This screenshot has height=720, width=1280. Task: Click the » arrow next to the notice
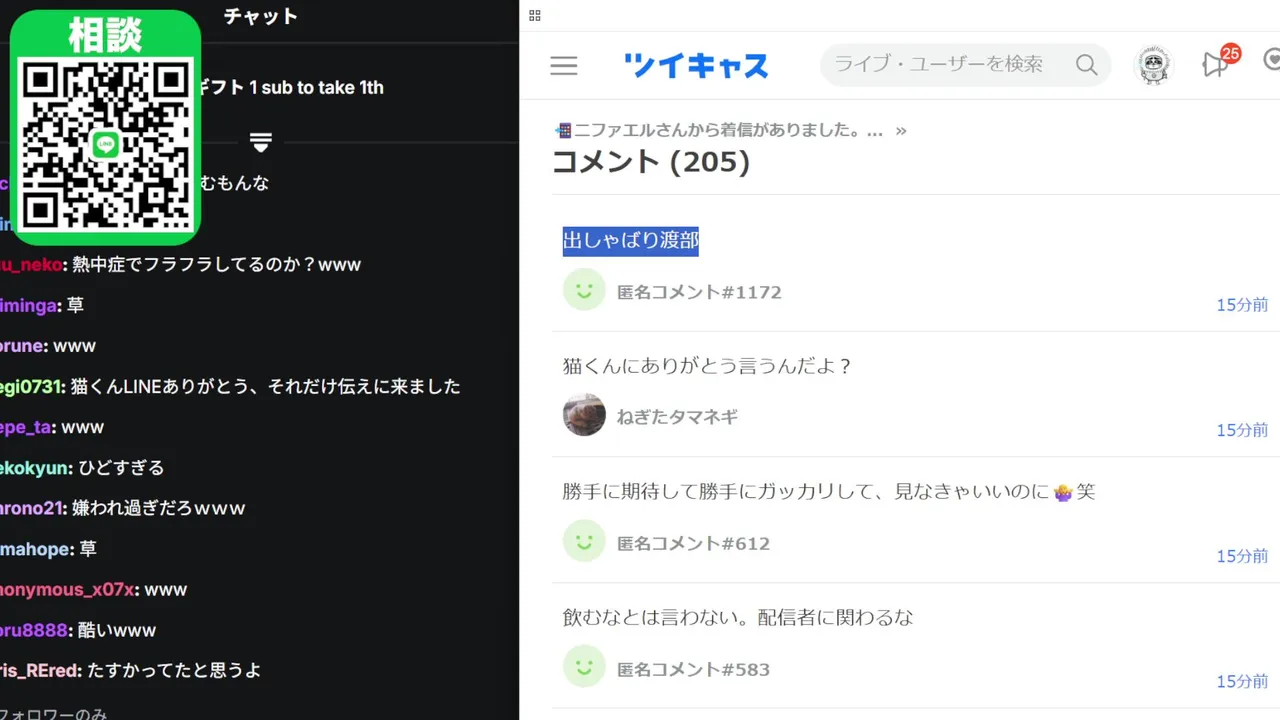(x=901, y=130)
